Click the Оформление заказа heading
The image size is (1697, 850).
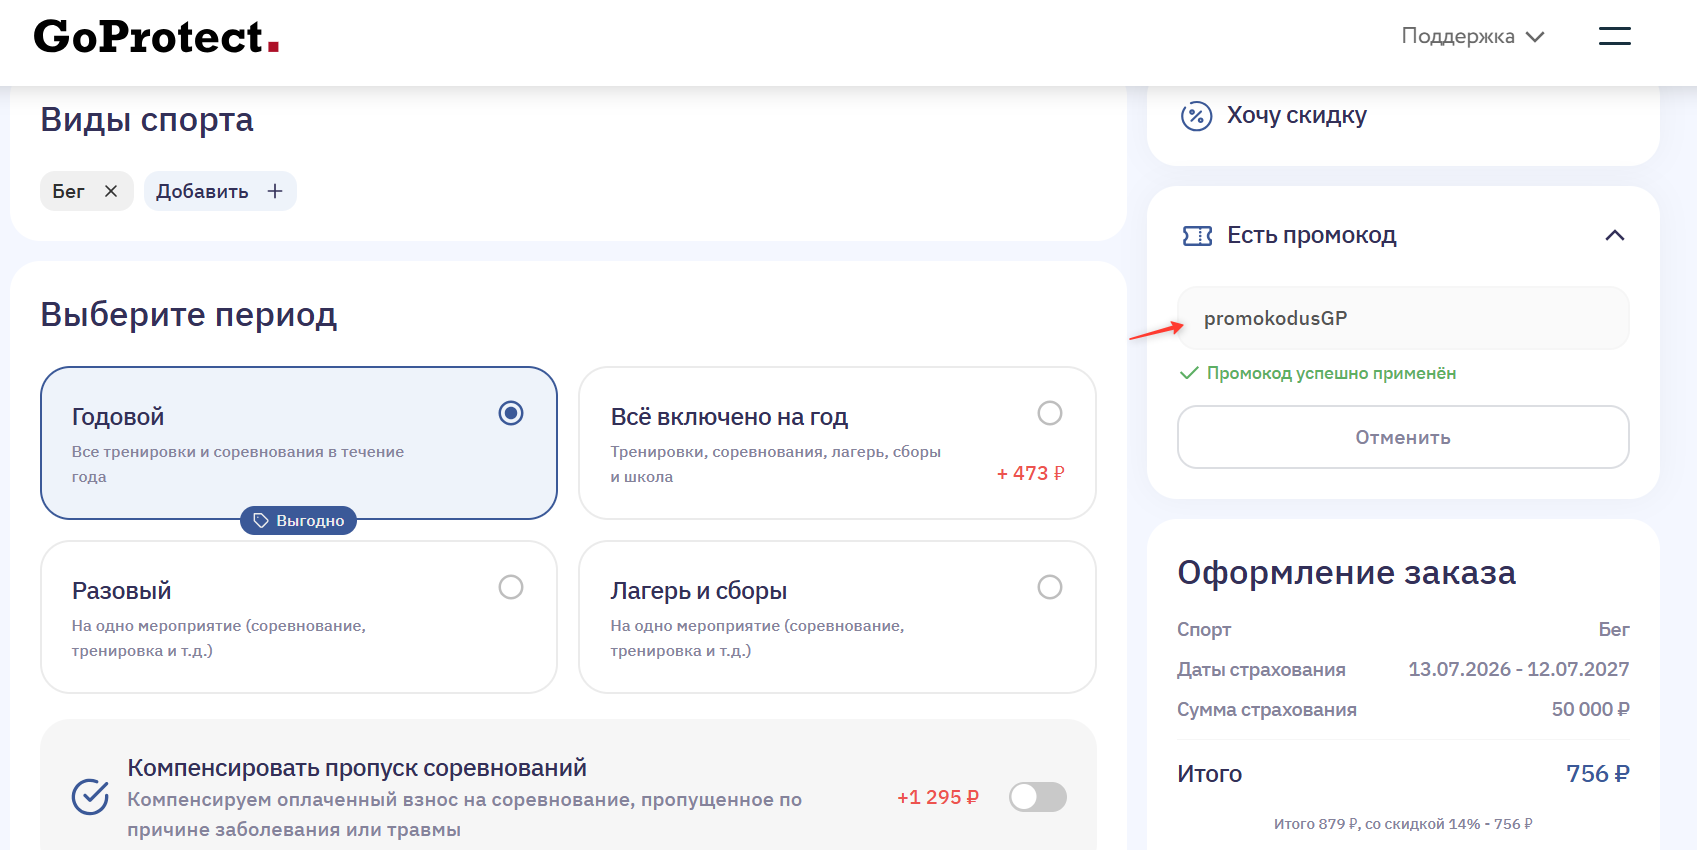coord(1346,573)
